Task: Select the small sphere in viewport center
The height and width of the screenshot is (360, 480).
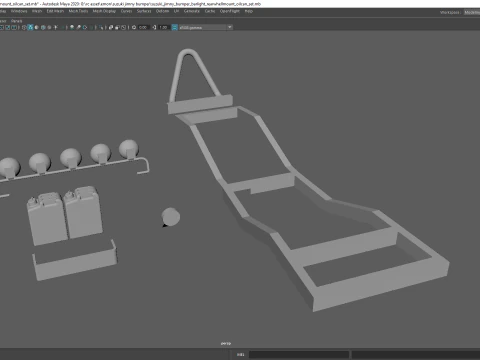Action: 171,217
